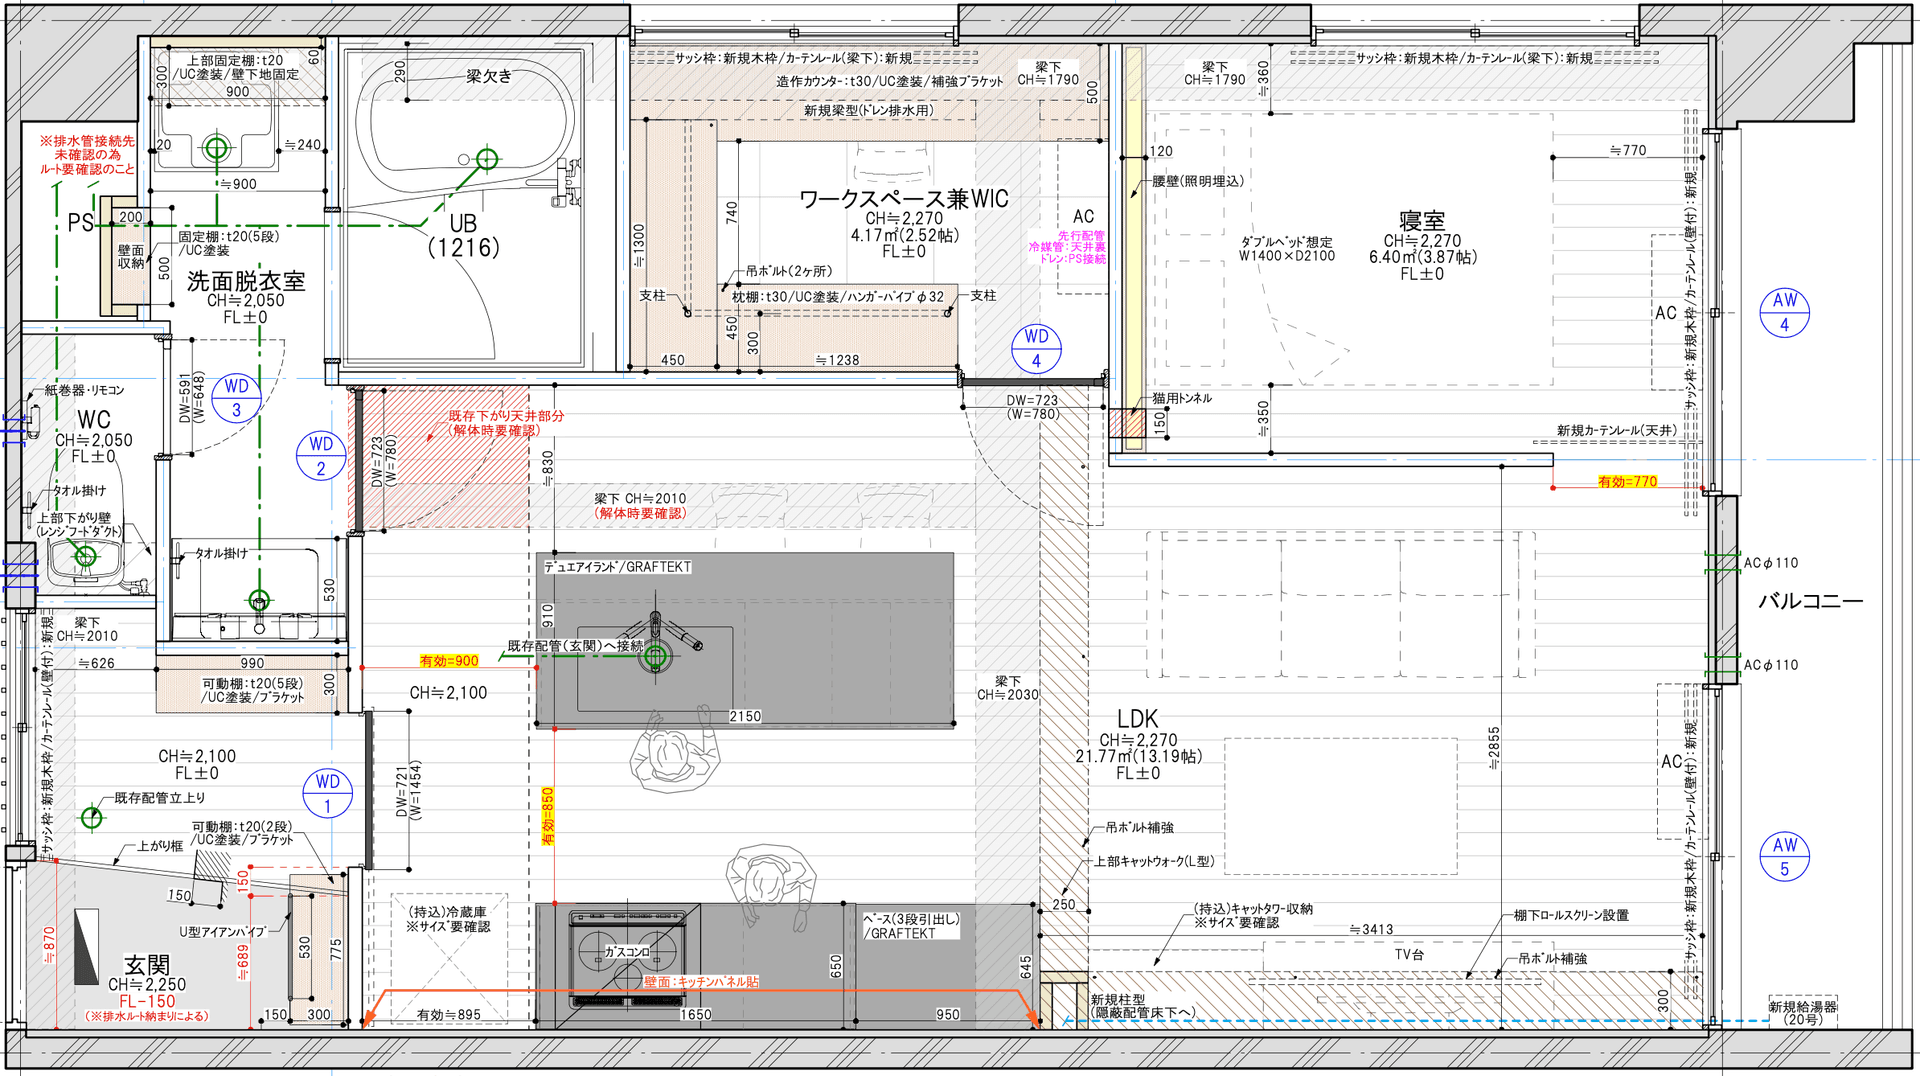Screen dimensions: 1920x1076
Task: Select the 既存配管立上り green pipe symbol
Action: click(92, 817)
